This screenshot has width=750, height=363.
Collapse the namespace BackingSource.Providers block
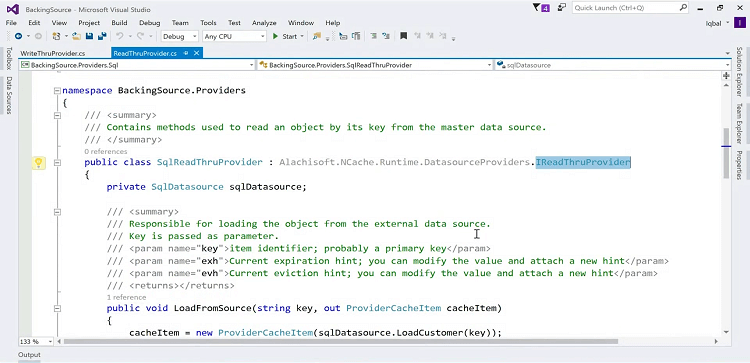[x=57, y=90]
